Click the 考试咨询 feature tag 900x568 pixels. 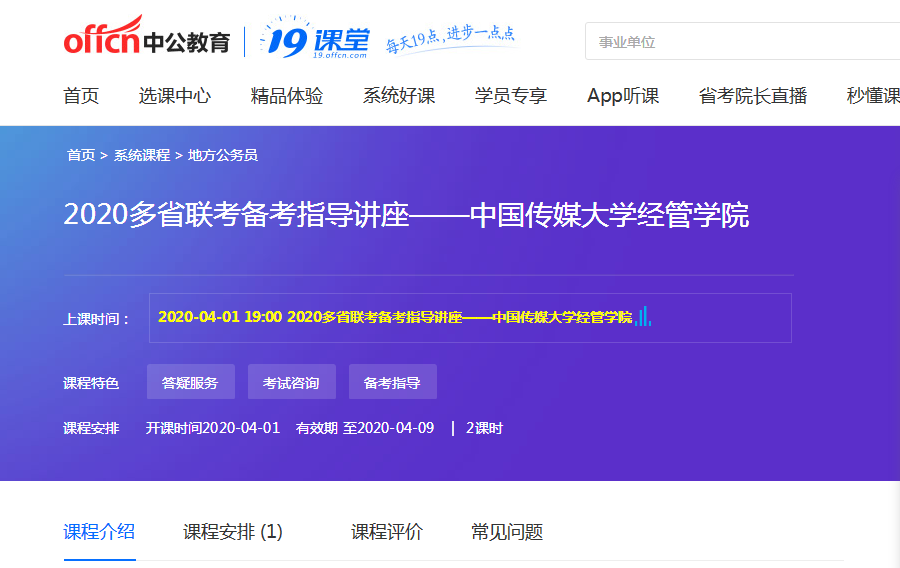click(x=291, y=382)
